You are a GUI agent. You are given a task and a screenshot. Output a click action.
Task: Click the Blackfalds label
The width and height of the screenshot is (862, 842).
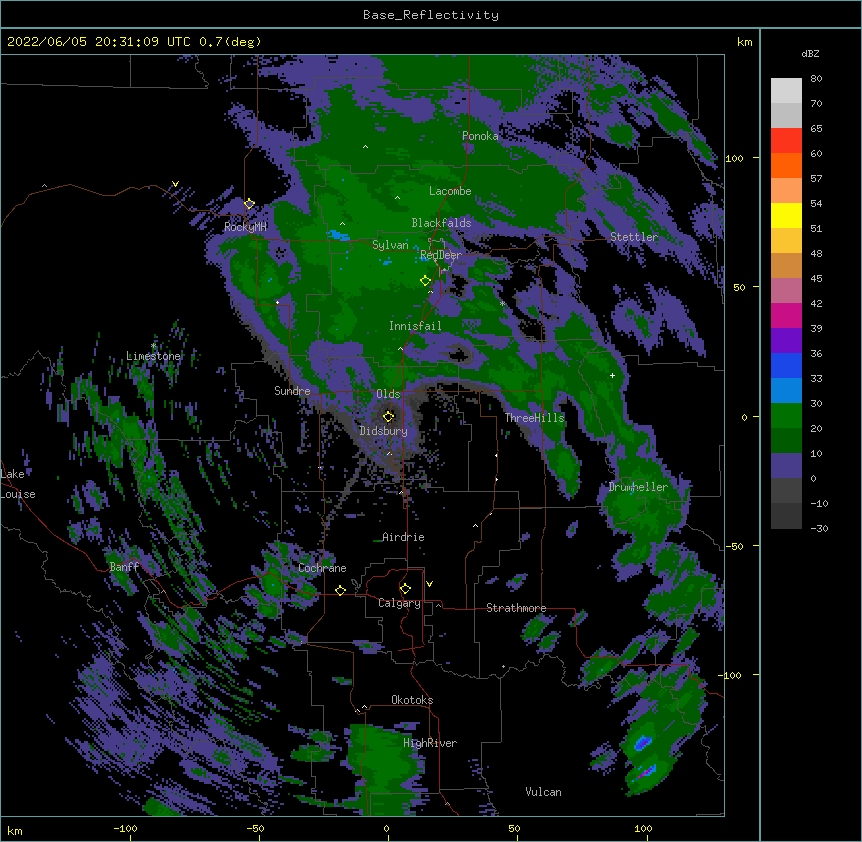click(441, 223)
